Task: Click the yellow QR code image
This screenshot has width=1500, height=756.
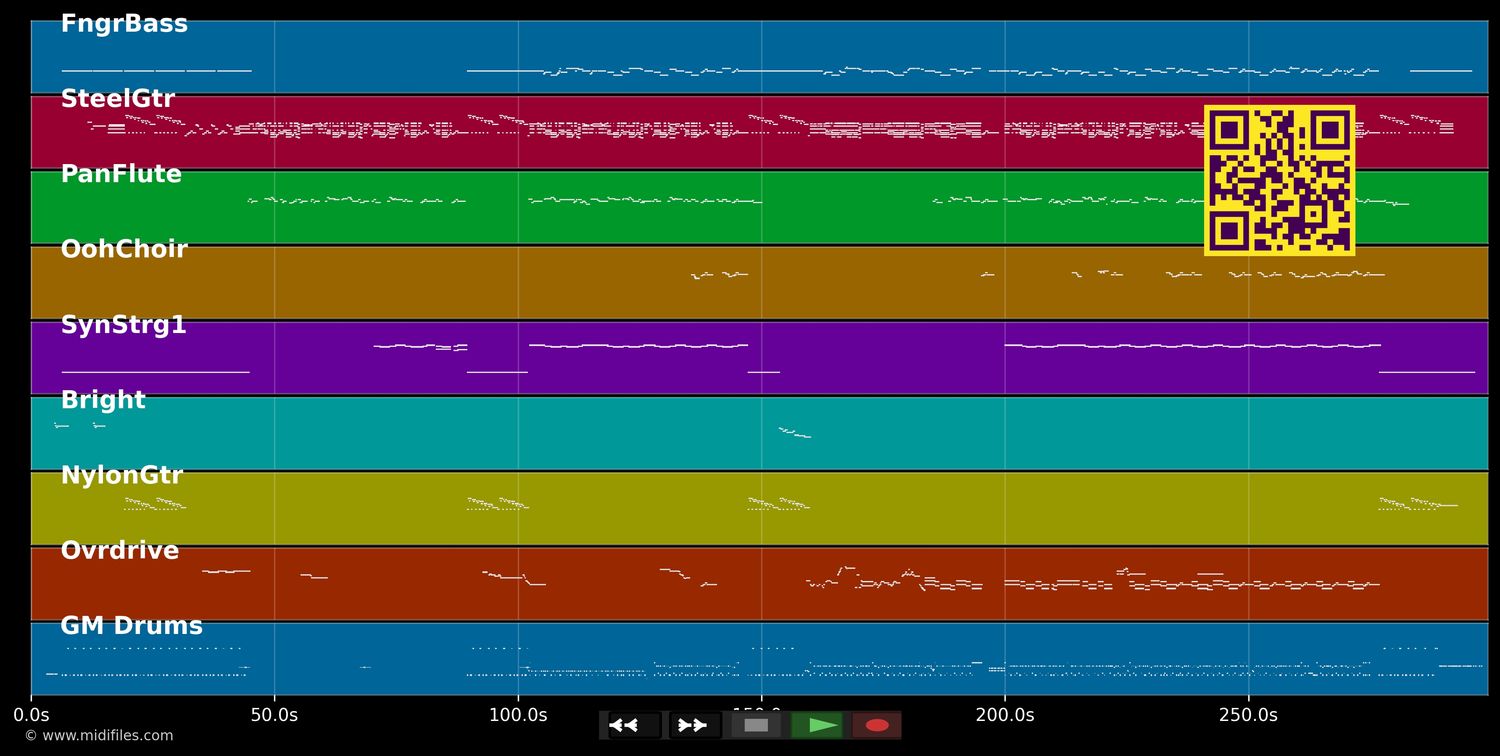Action: click(1279, 180)
